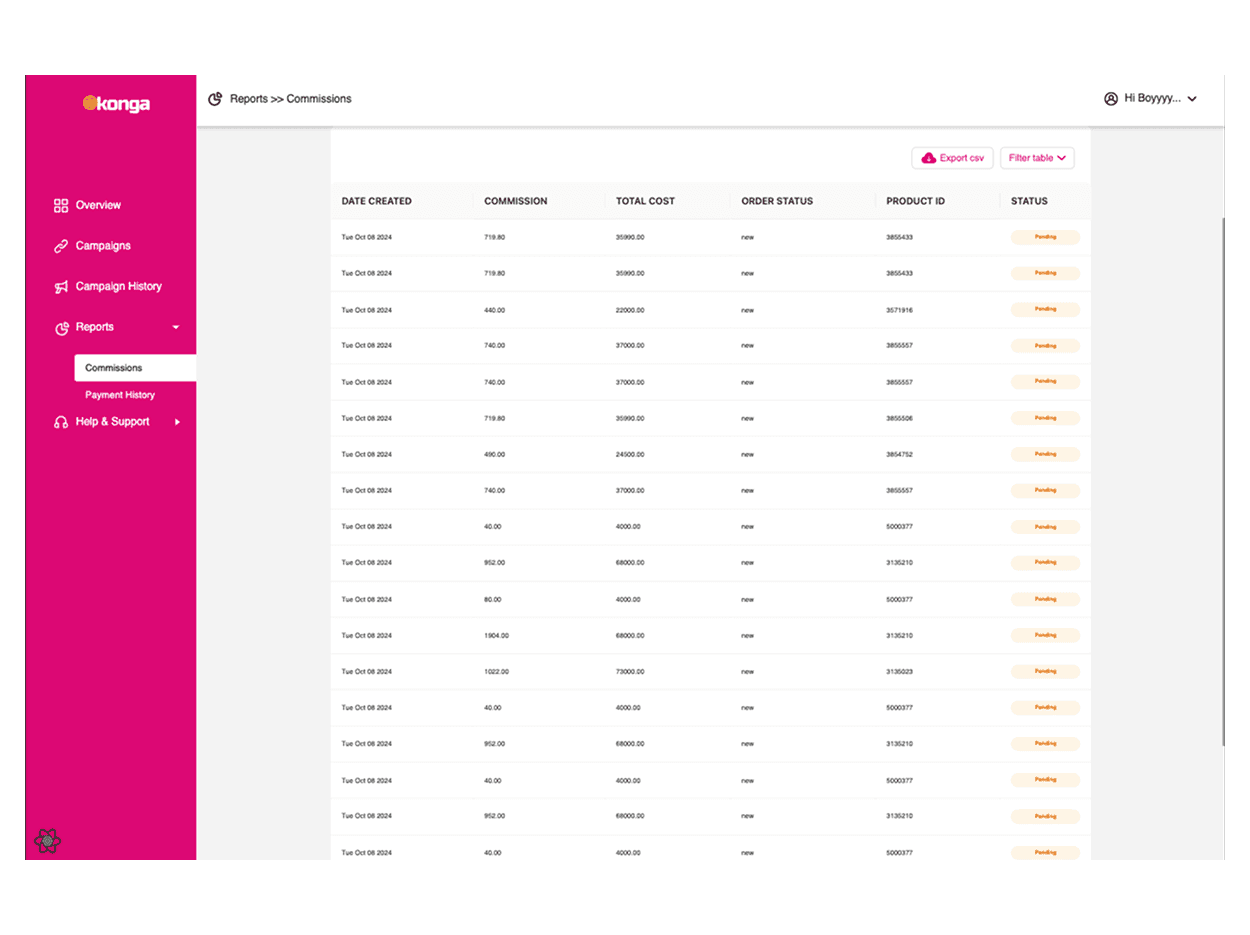Click the Overview grid icon
Viewport: 1250px width, 935px height.
tap(61, 205)
